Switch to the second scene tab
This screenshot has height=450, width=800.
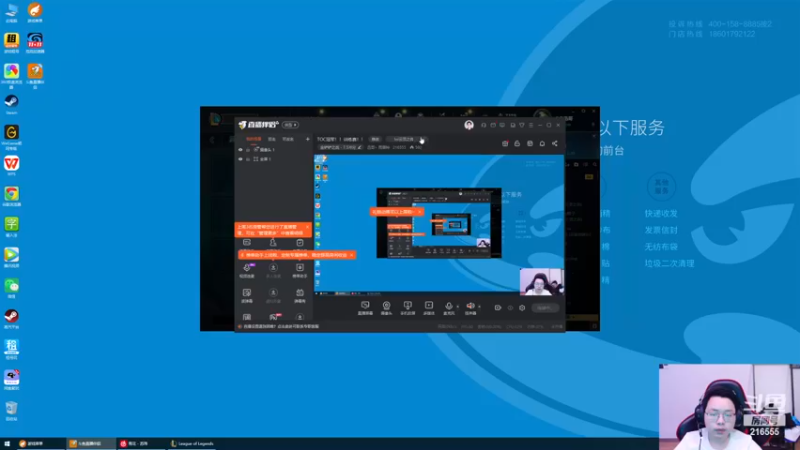click(272, 139)
